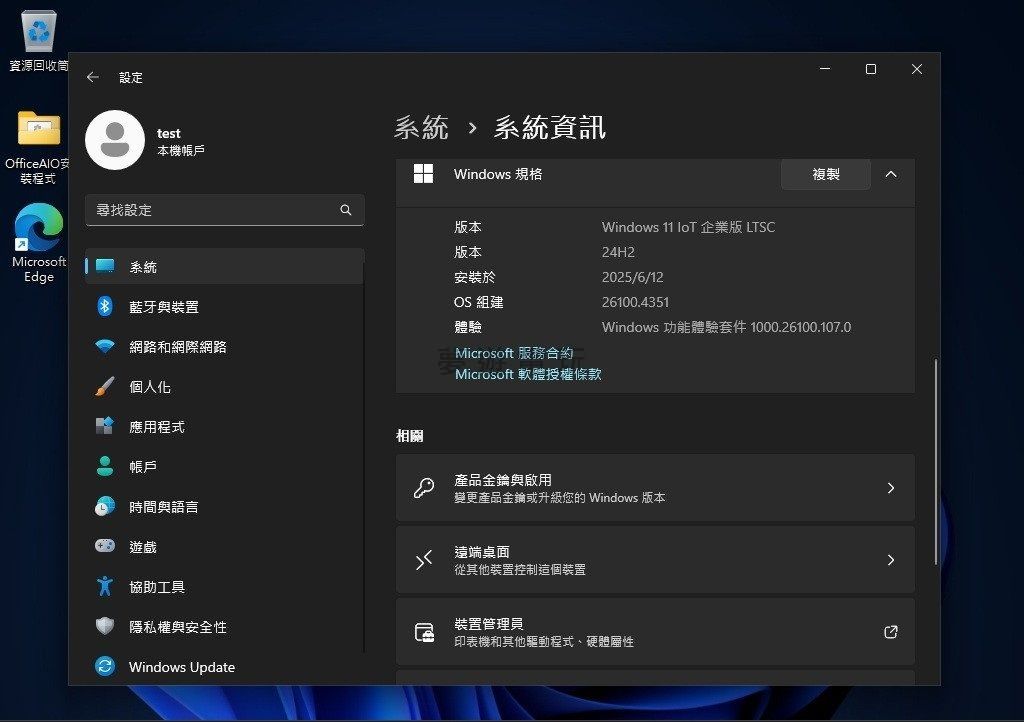Open 時間與語言 settings category
Screen dimensions: 1024x722
pos(224,507)
